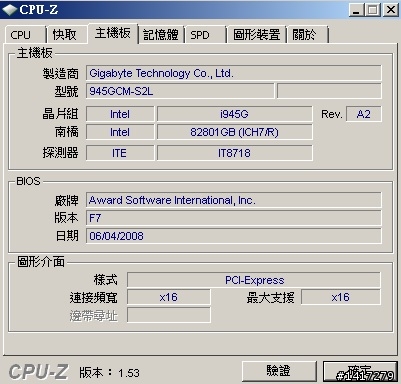Close the CPU-Z window
The image size is (401, 384).
tap(390, 10)
